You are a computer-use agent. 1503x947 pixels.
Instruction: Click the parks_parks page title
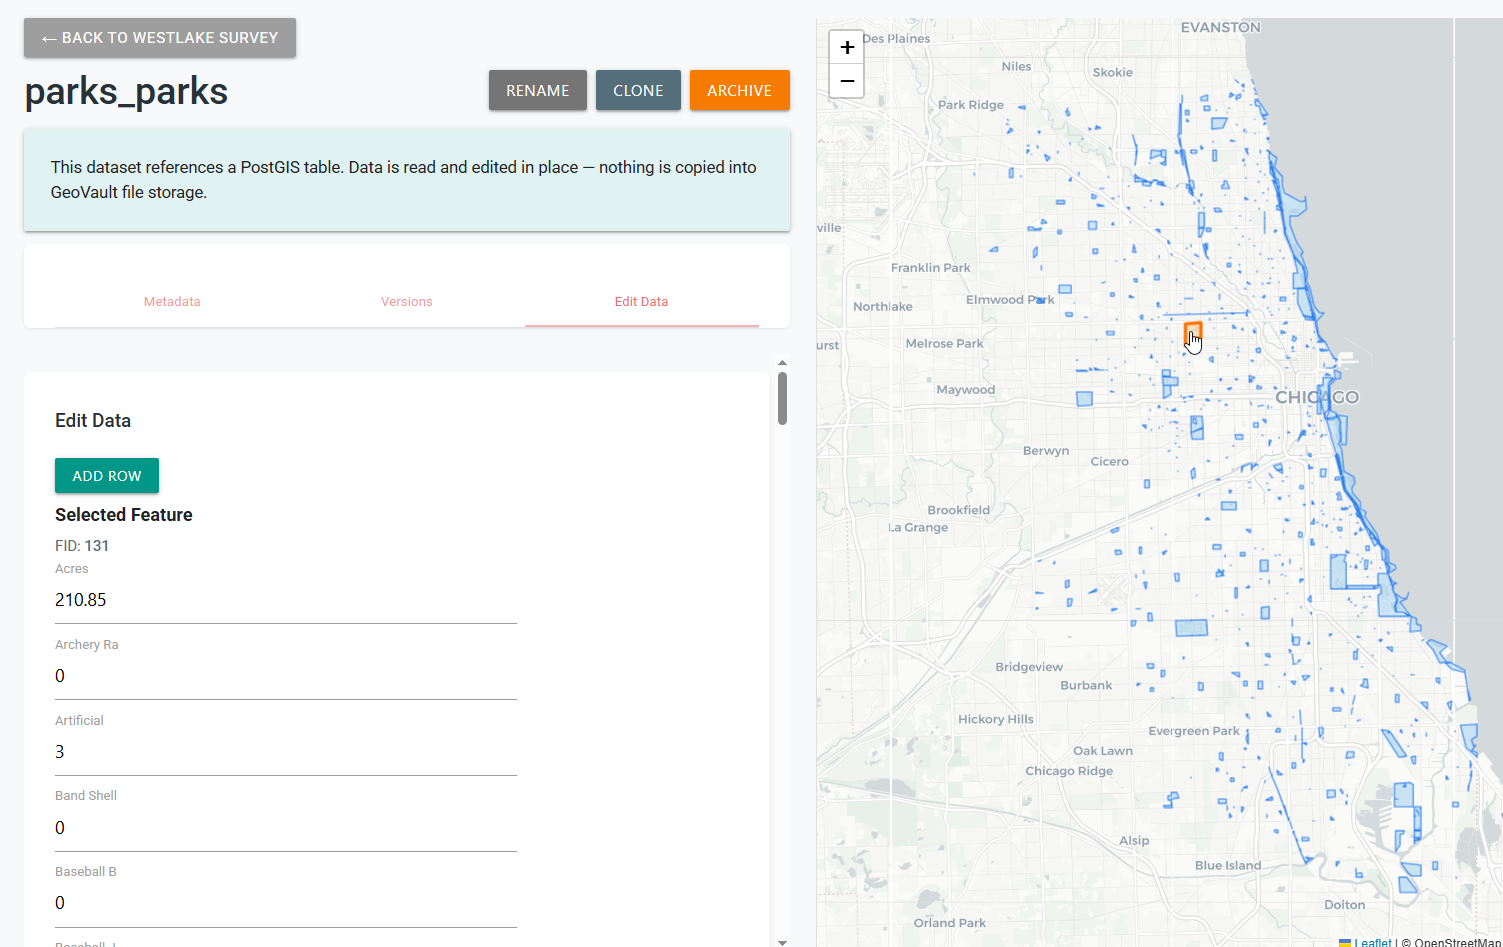[126, 91]
